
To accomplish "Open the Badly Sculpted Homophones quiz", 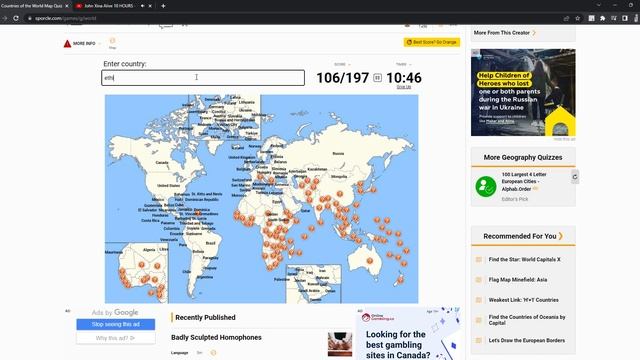I will coord(216,337).
